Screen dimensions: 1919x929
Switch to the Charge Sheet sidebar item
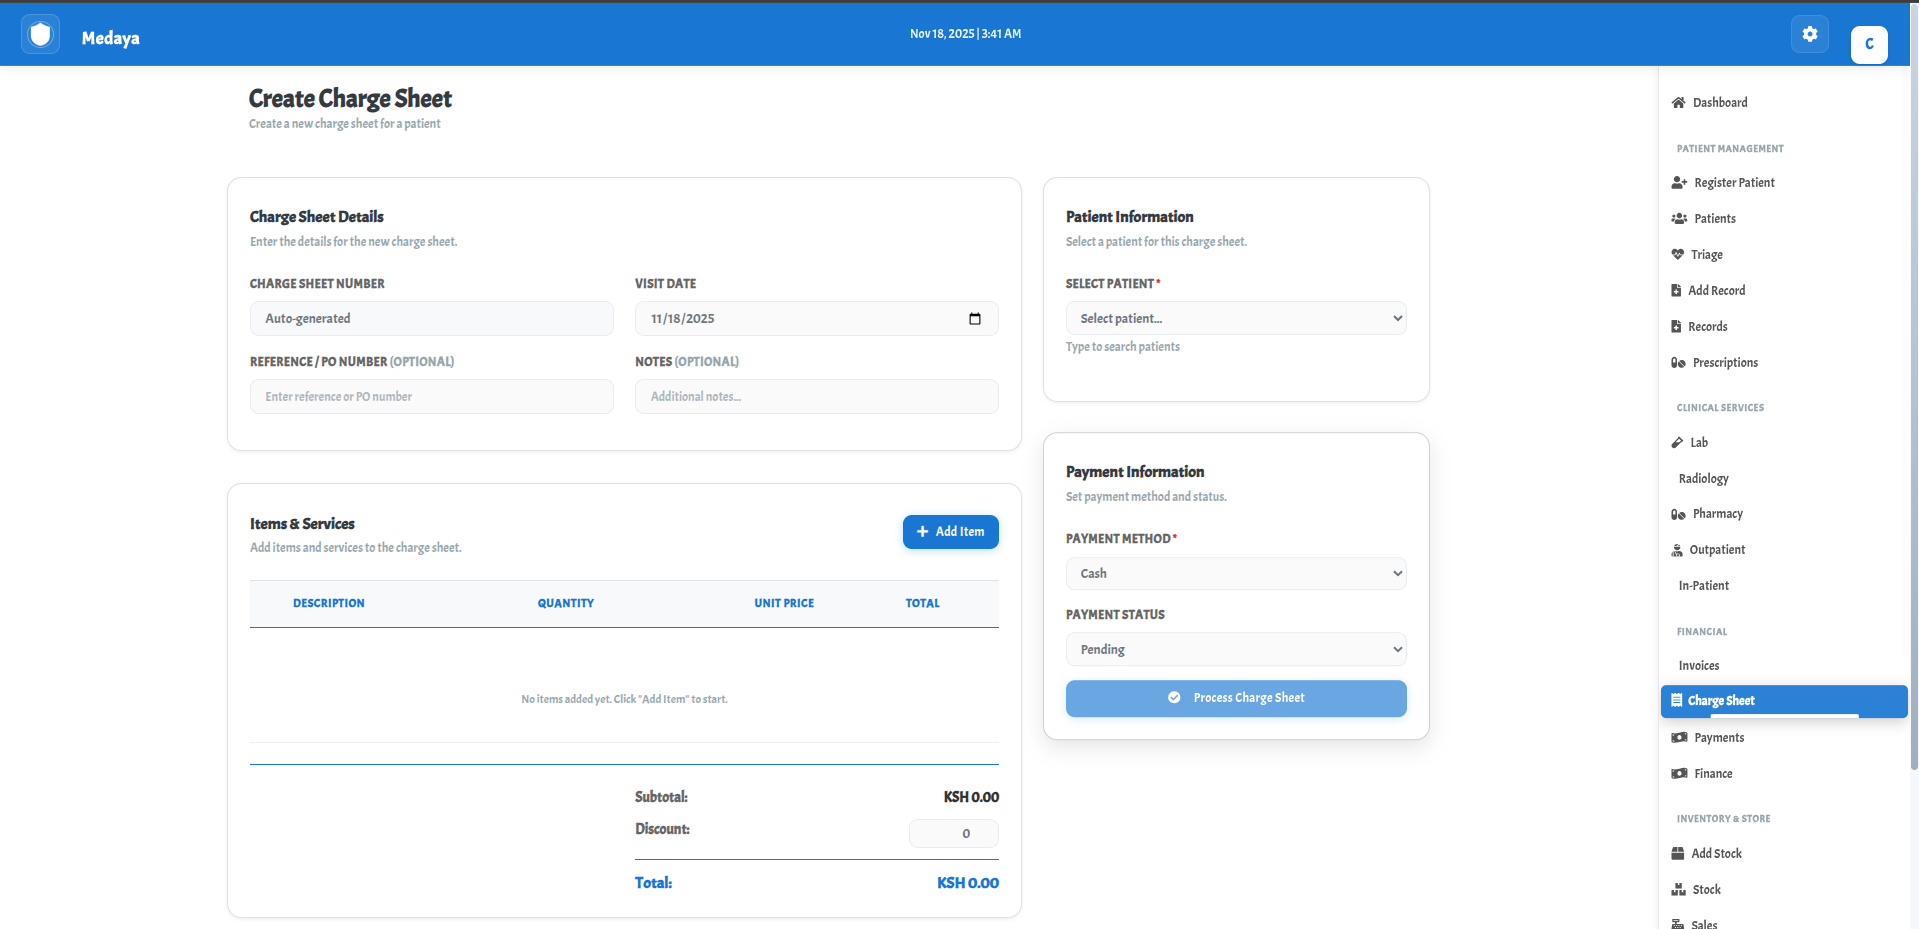(x=1721, y=700)
